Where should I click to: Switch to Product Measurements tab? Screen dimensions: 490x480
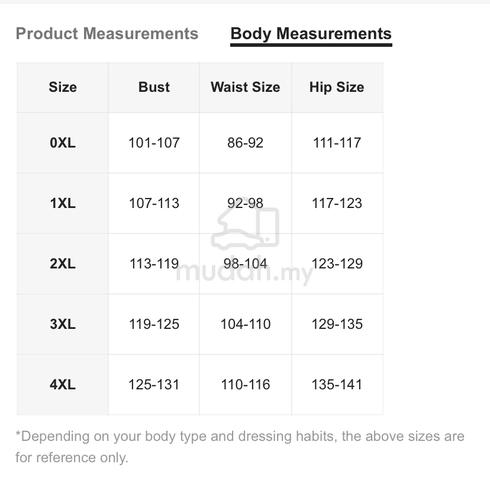(107, 34)
